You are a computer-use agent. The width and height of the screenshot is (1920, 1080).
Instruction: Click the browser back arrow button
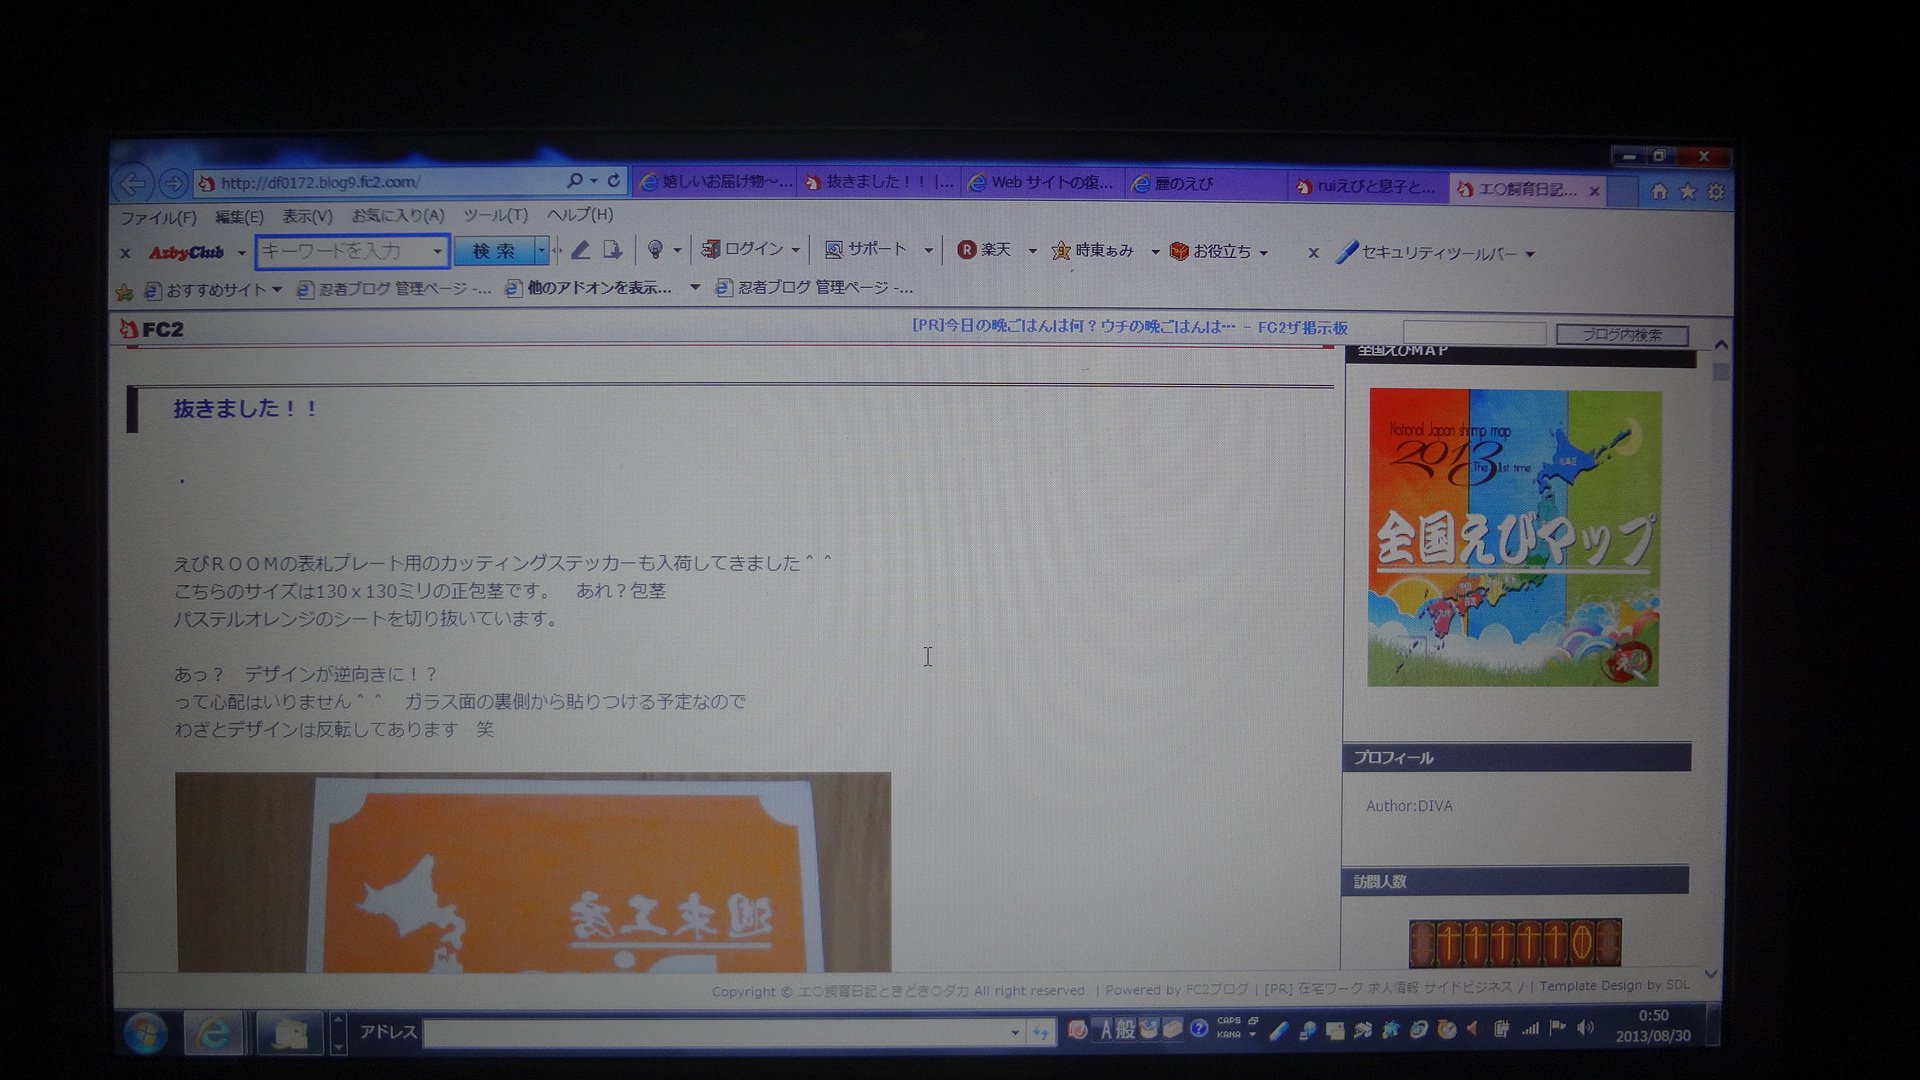132,183
